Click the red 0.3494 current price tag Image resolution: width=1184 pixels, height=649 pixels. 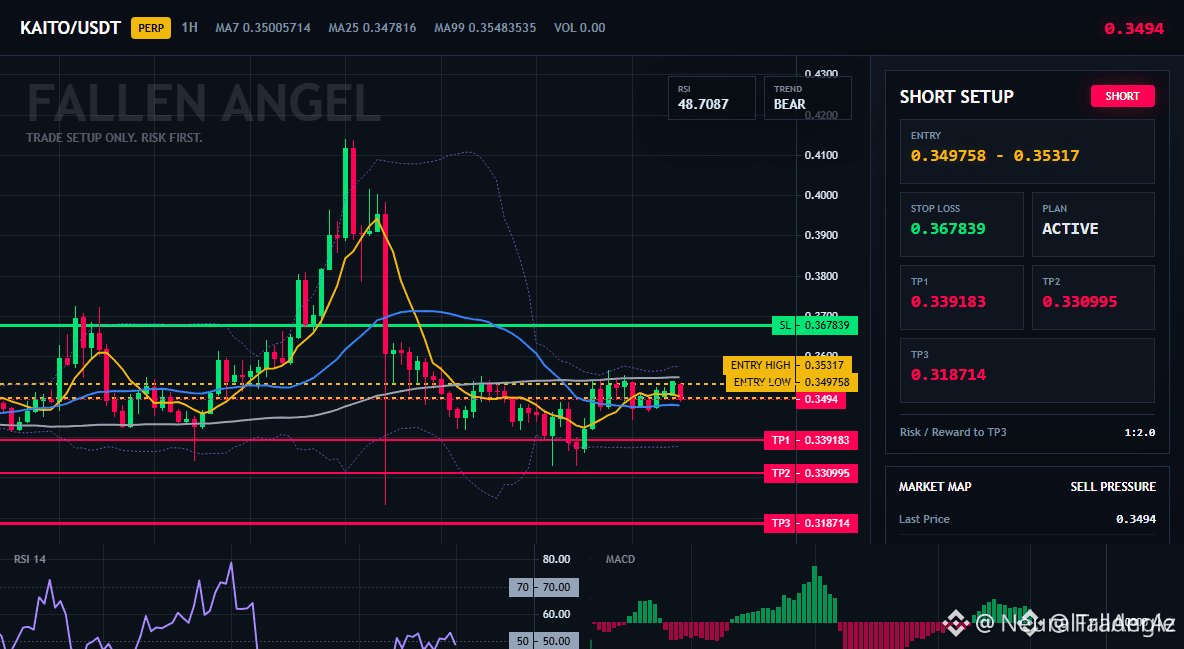click(821, 400)
